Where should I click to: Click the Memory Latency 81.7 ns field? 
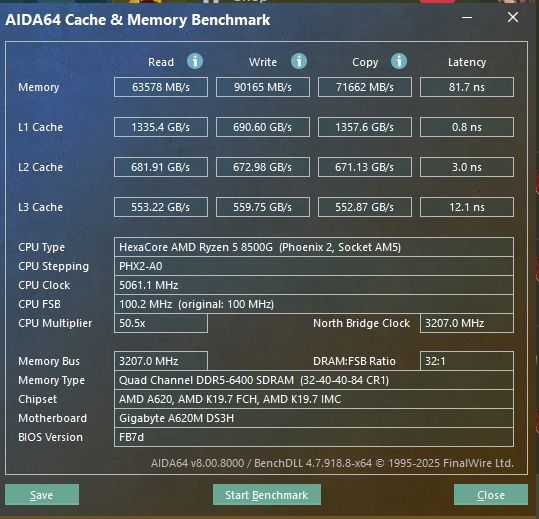(x=467, y=87)
